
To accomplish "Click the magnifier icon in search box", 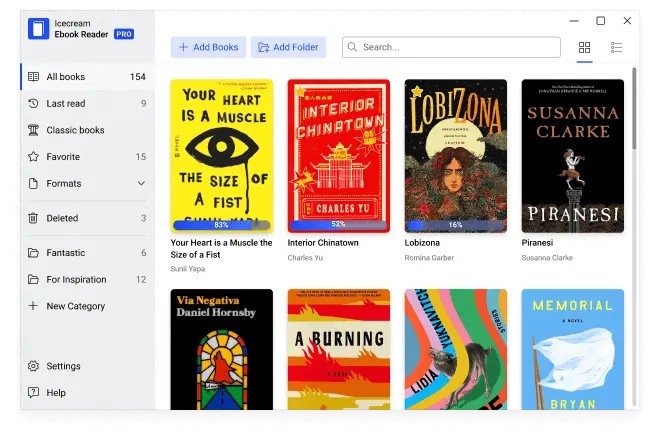I will (352, 47).
